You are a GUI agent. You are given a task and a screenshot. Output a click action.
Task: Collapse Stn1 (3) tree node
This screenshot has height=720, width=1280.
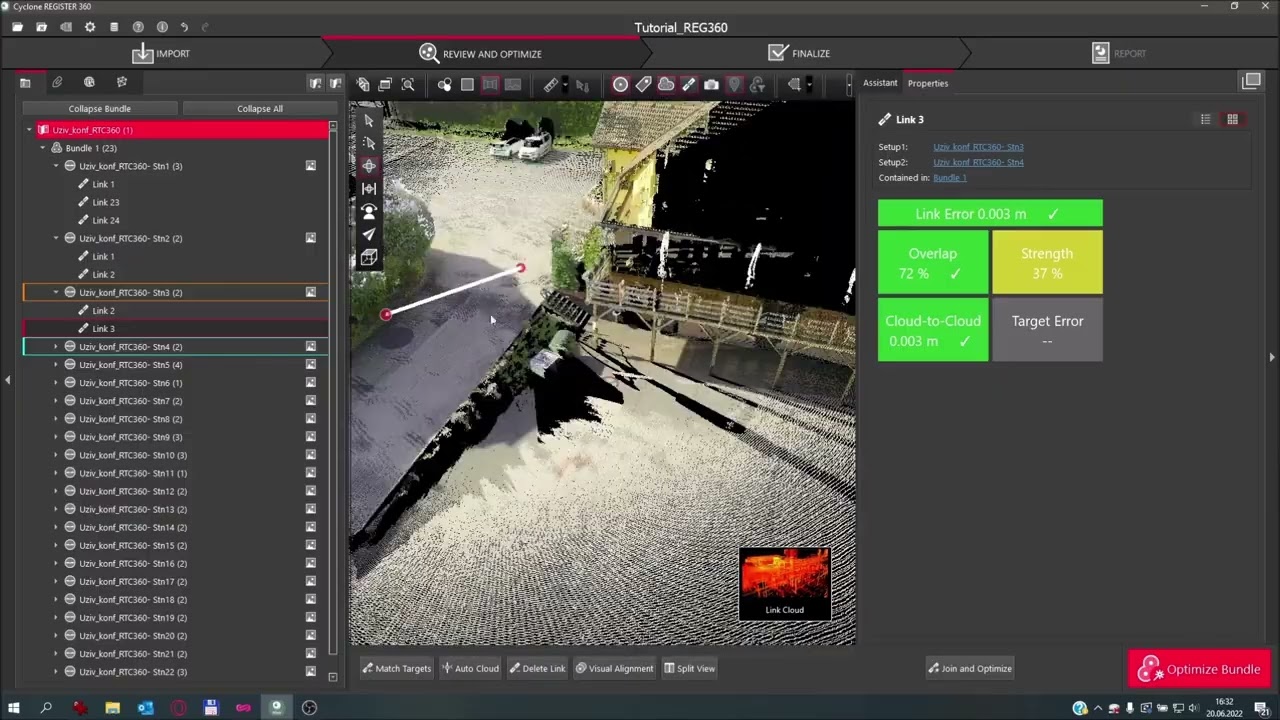[56, 166]
